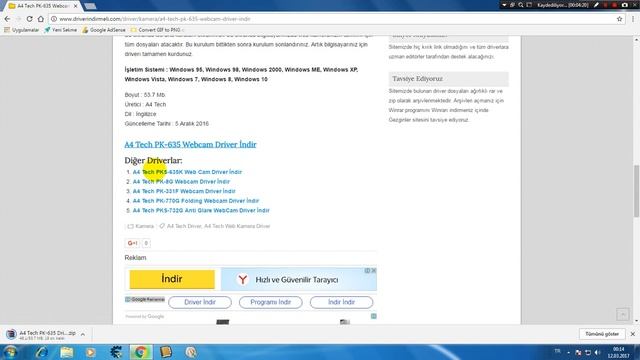The width and height of the screenshot is (640, 360).
Task: Open the A4 Tech Web Kamera Driver tag
Action: click(x=237, y=226)
